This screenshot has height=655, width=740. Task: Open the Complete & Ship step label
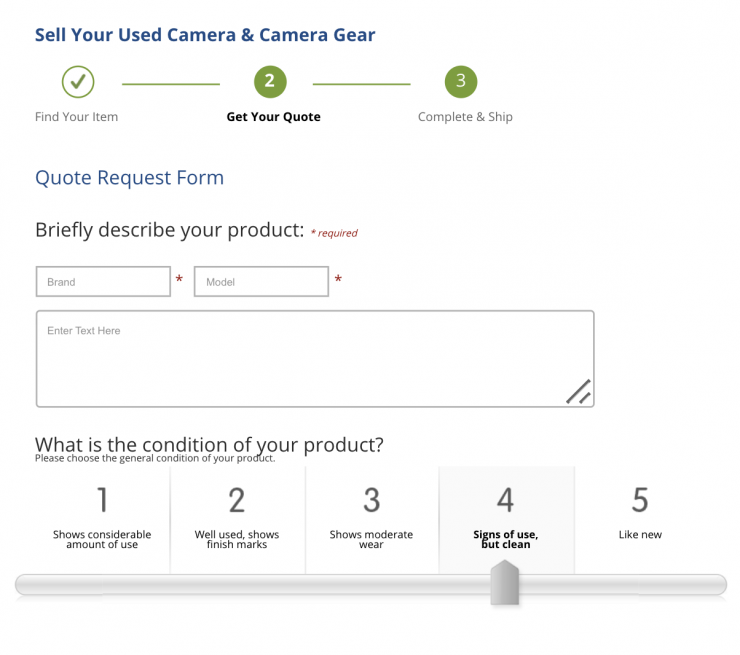[x=465, y=117]
